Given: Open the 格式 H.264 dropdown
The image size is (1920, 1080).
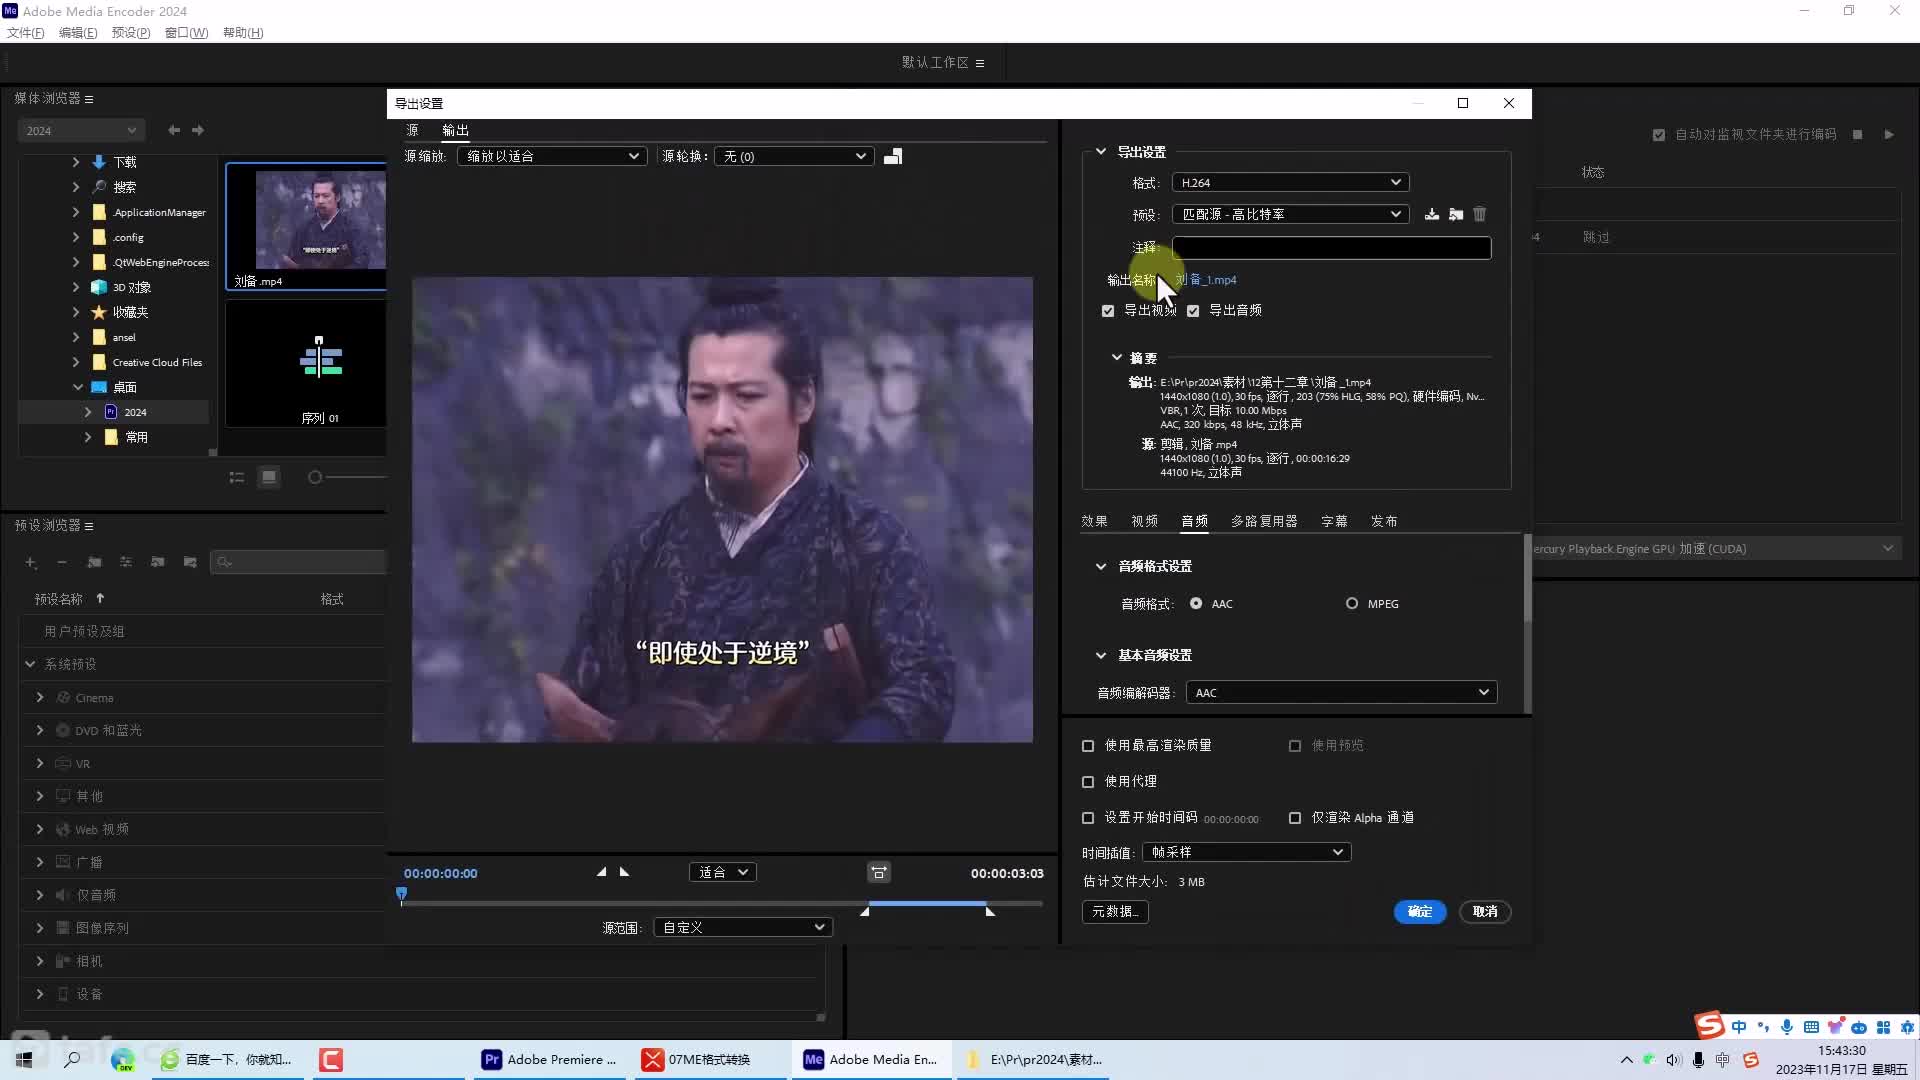Looking at the screenshot, I should pos(1290,183).
